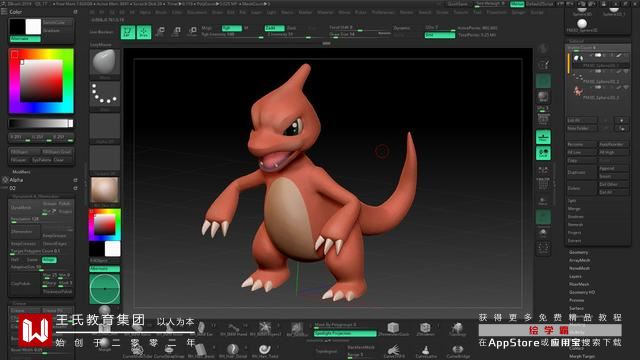Screen dimensions: 640x360
Task: Click the Alpha palette icon
Action: (x=5, y=180)
